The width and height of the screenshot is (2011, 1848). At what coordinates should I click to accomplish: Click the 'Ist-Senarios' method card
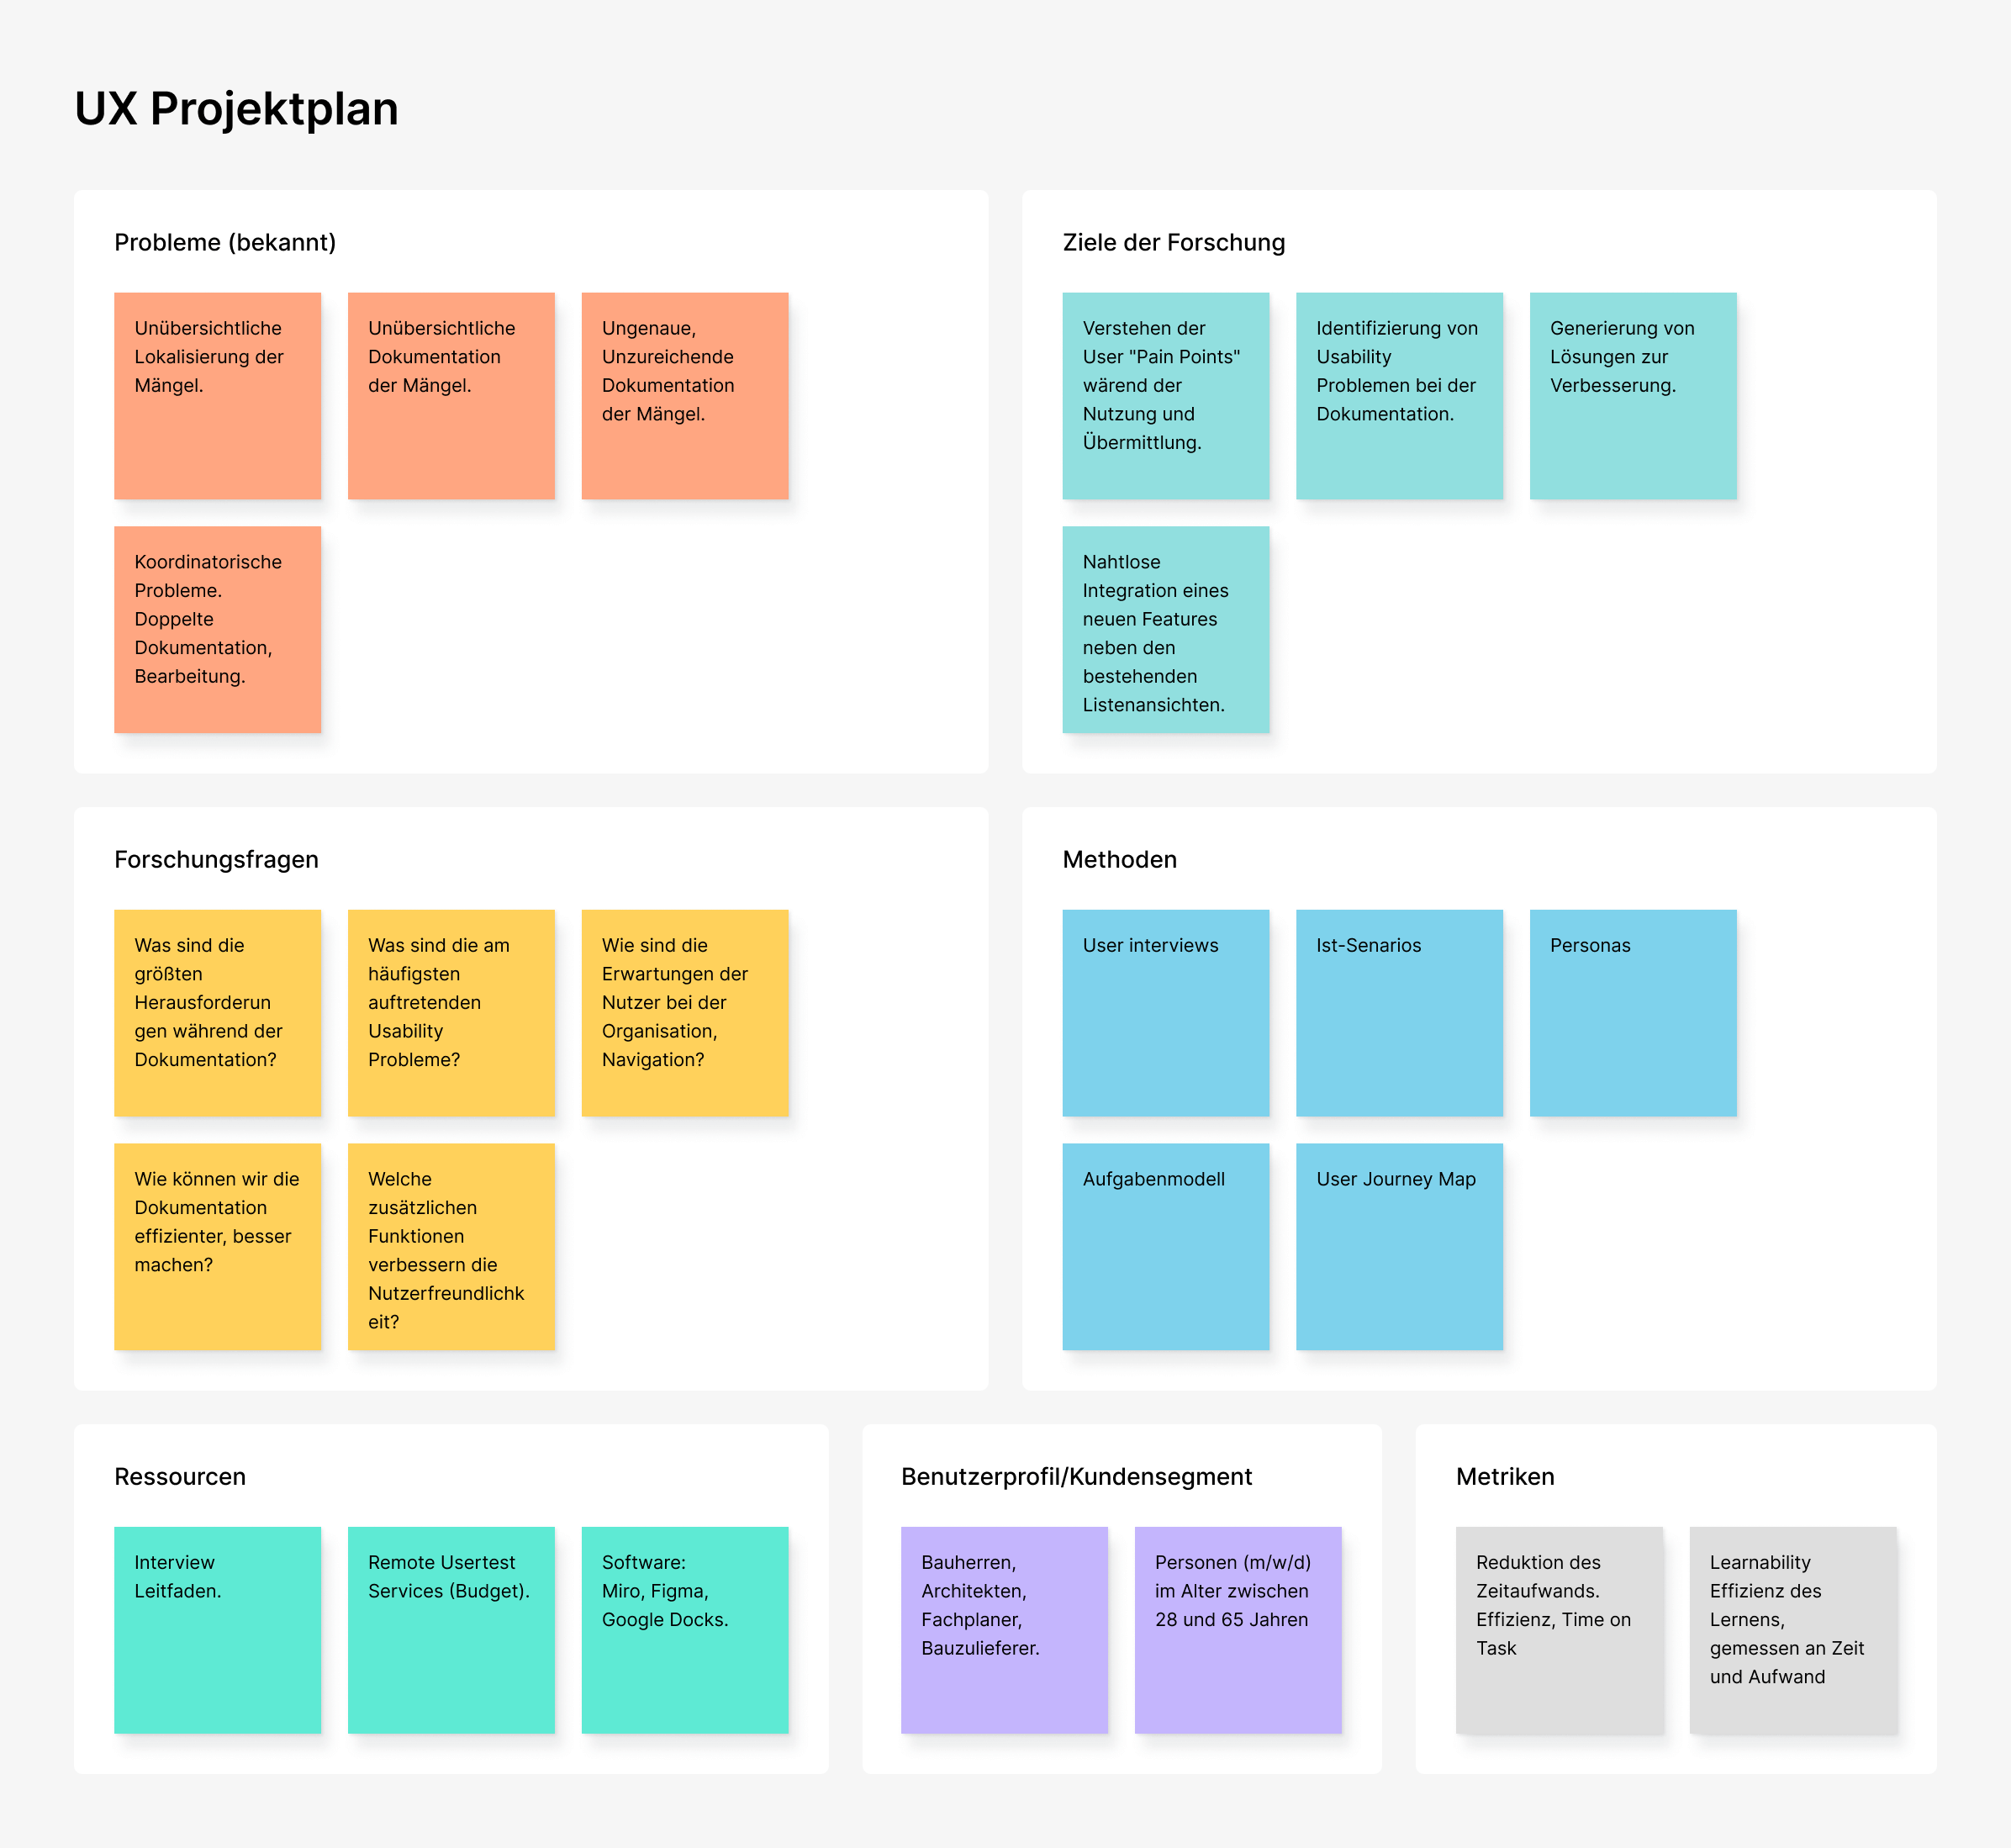coord(1400,1011)
